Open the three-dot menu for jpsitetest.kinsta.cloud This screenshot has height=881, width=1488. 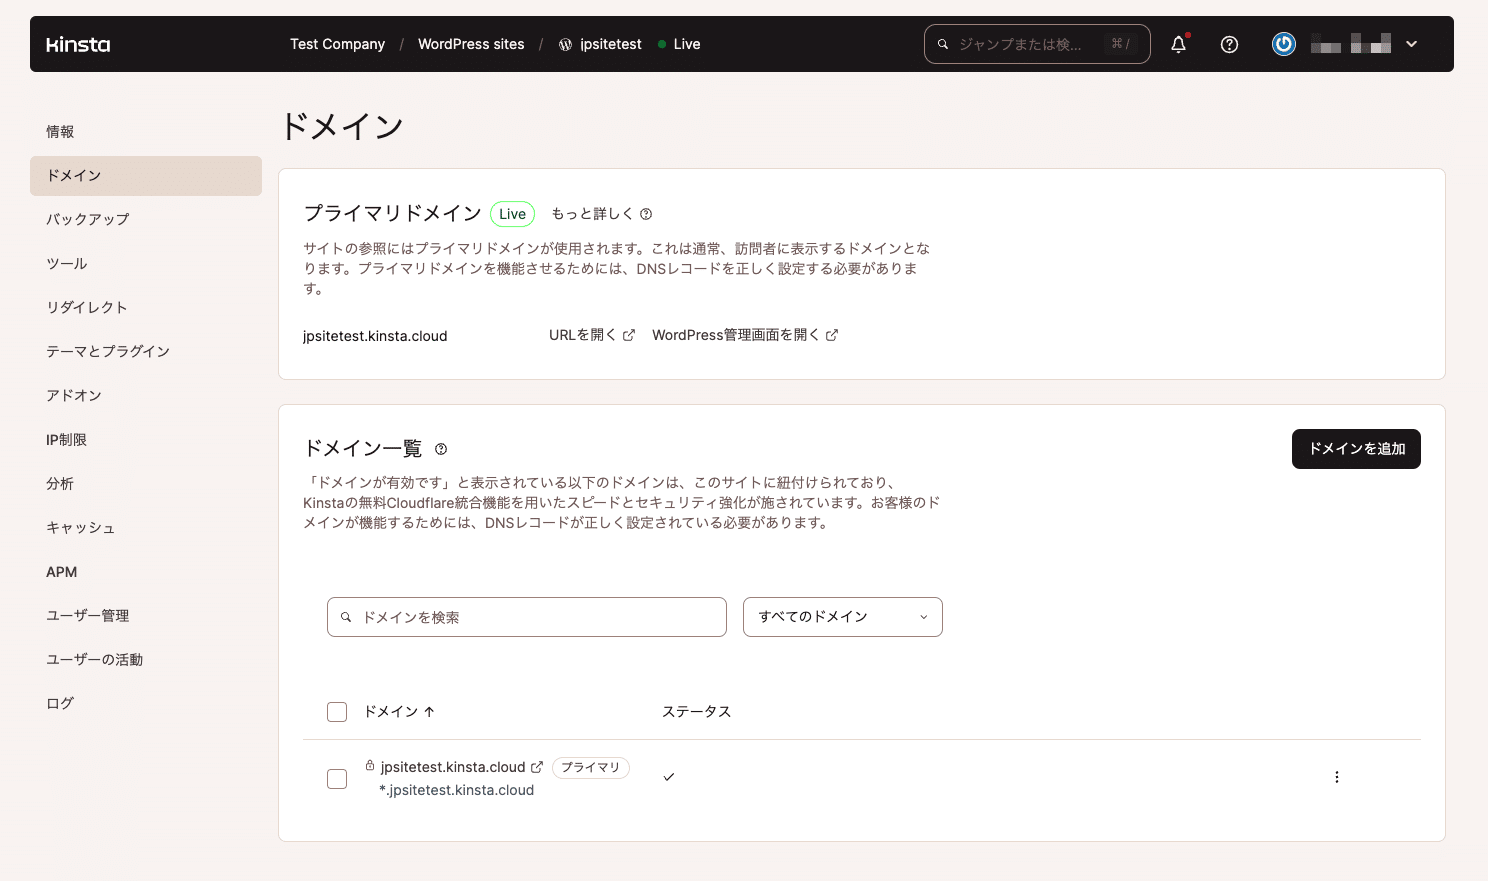coord(1336,776)
